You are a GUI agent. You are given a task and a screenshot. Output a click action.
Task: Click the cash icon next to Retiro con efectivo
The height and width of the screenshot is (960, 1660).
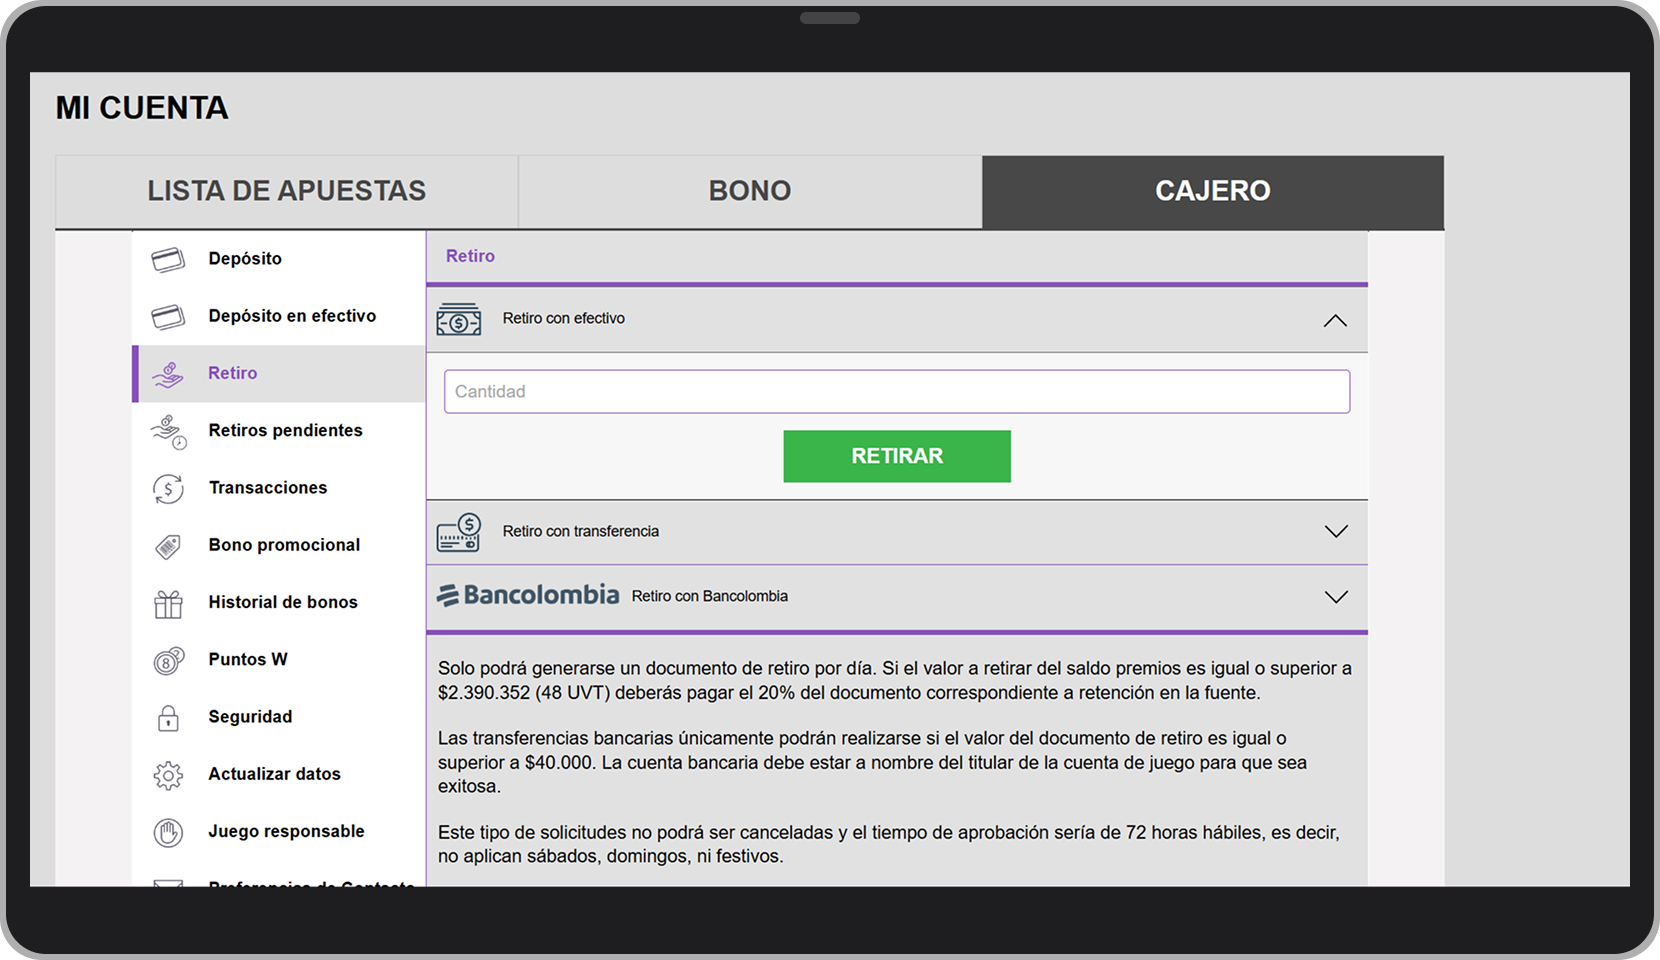459,318
